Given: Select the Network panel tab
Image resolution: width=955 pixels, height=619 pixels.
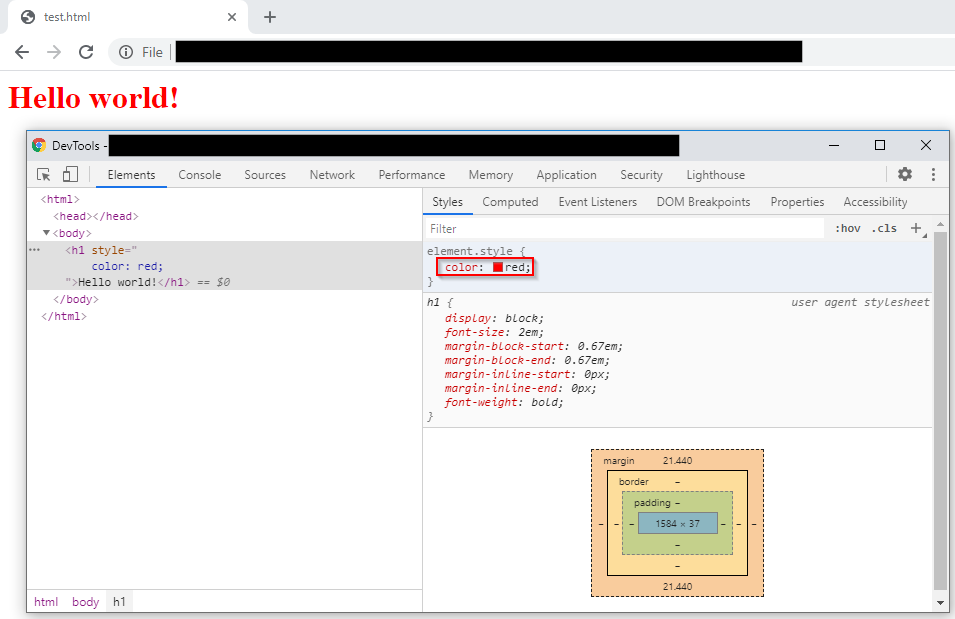Looking at the screenshot, I should pyautogui.click(x=332, y=175).
